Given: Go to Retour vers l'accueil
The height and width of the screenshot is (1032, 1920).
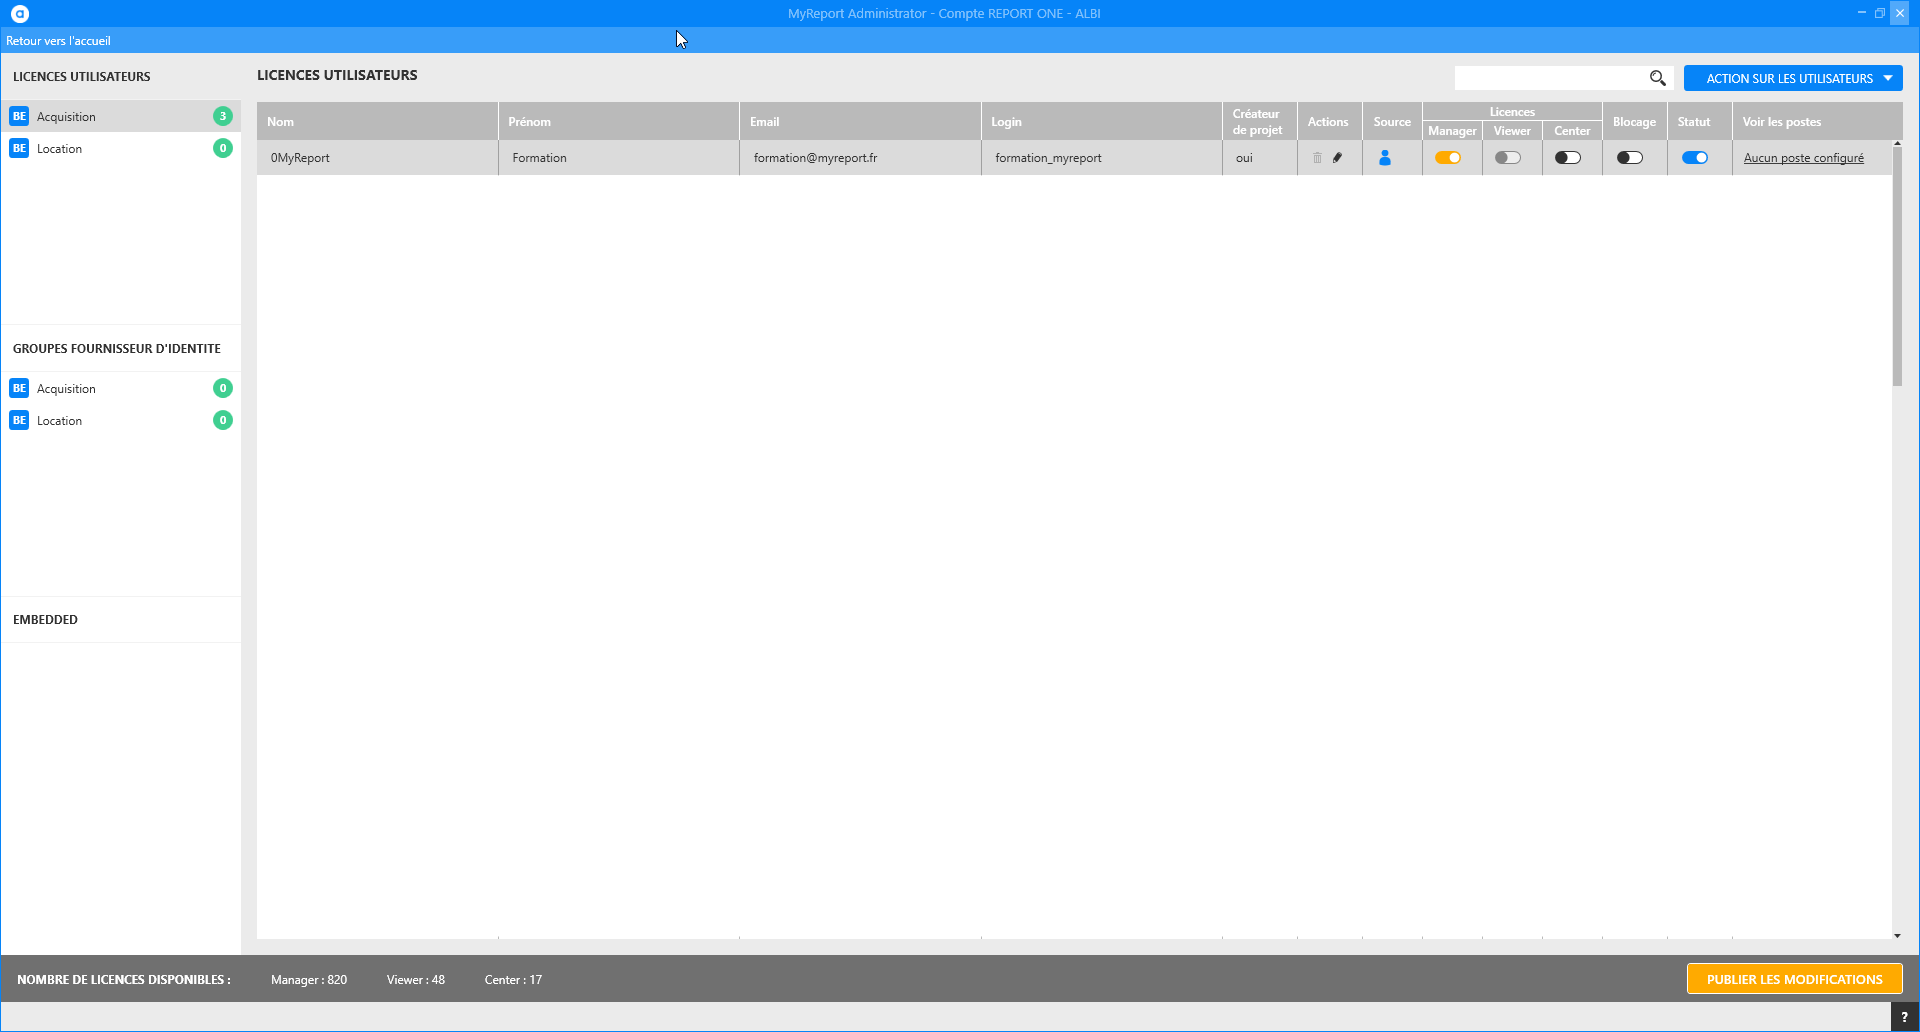Looking at the screenshot, I should [58, 41].
